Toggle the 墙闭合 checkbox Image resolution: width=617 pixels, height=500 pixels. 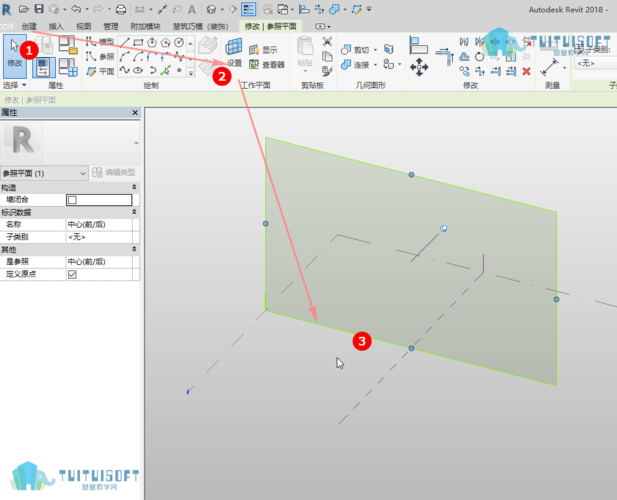click(x=71, y=200)
